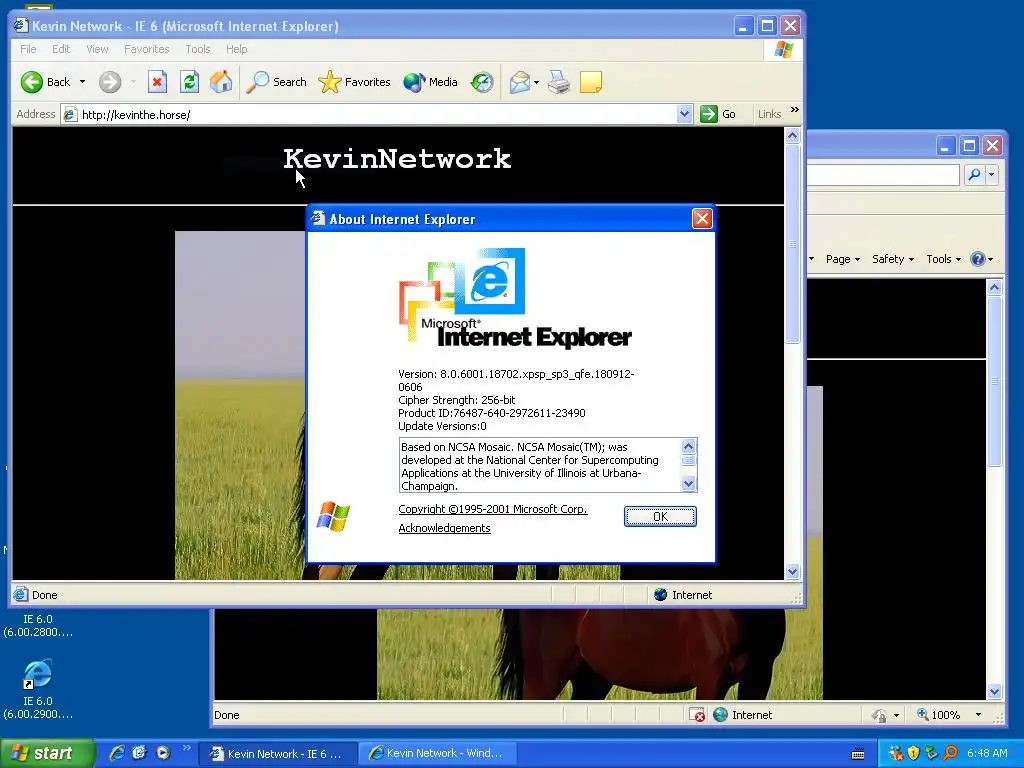Expand the address bar URL dropdown
Image resolution: width=1024 pixels, height=768 pixels.
click(x=684, y=114)
